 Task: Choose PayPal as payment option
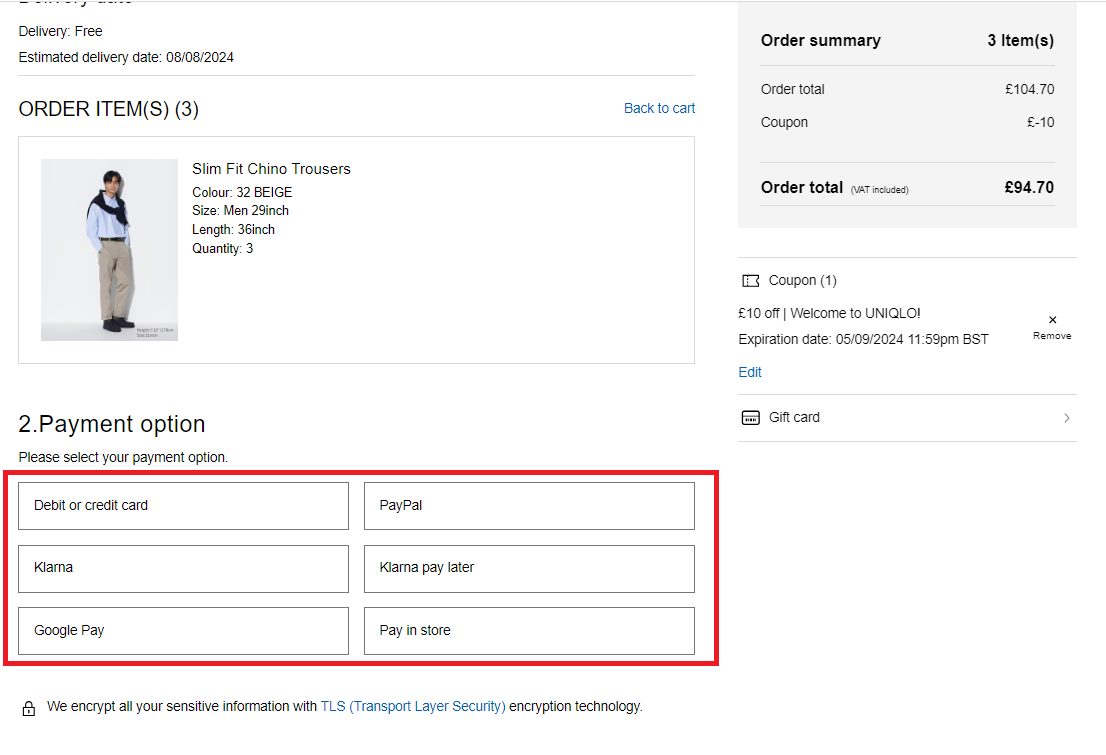tap(529, 506)
